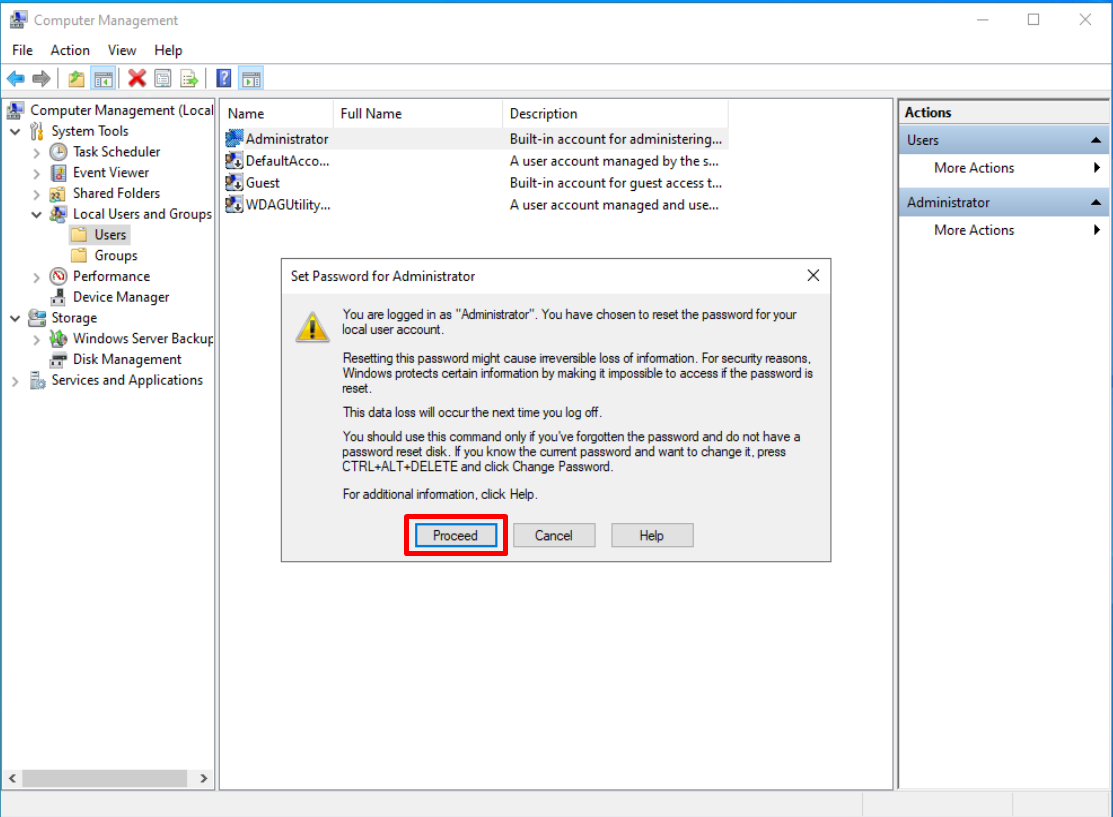1113x817 pixels.
Task: Select Services and Applications in the tree
Action: (x=127, y=380)
